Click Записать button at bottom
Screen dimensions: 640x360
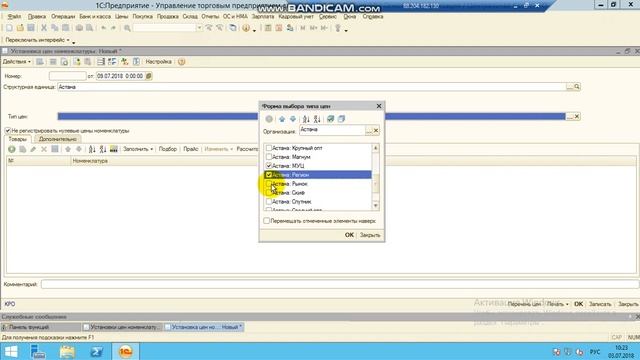[600, 304]
